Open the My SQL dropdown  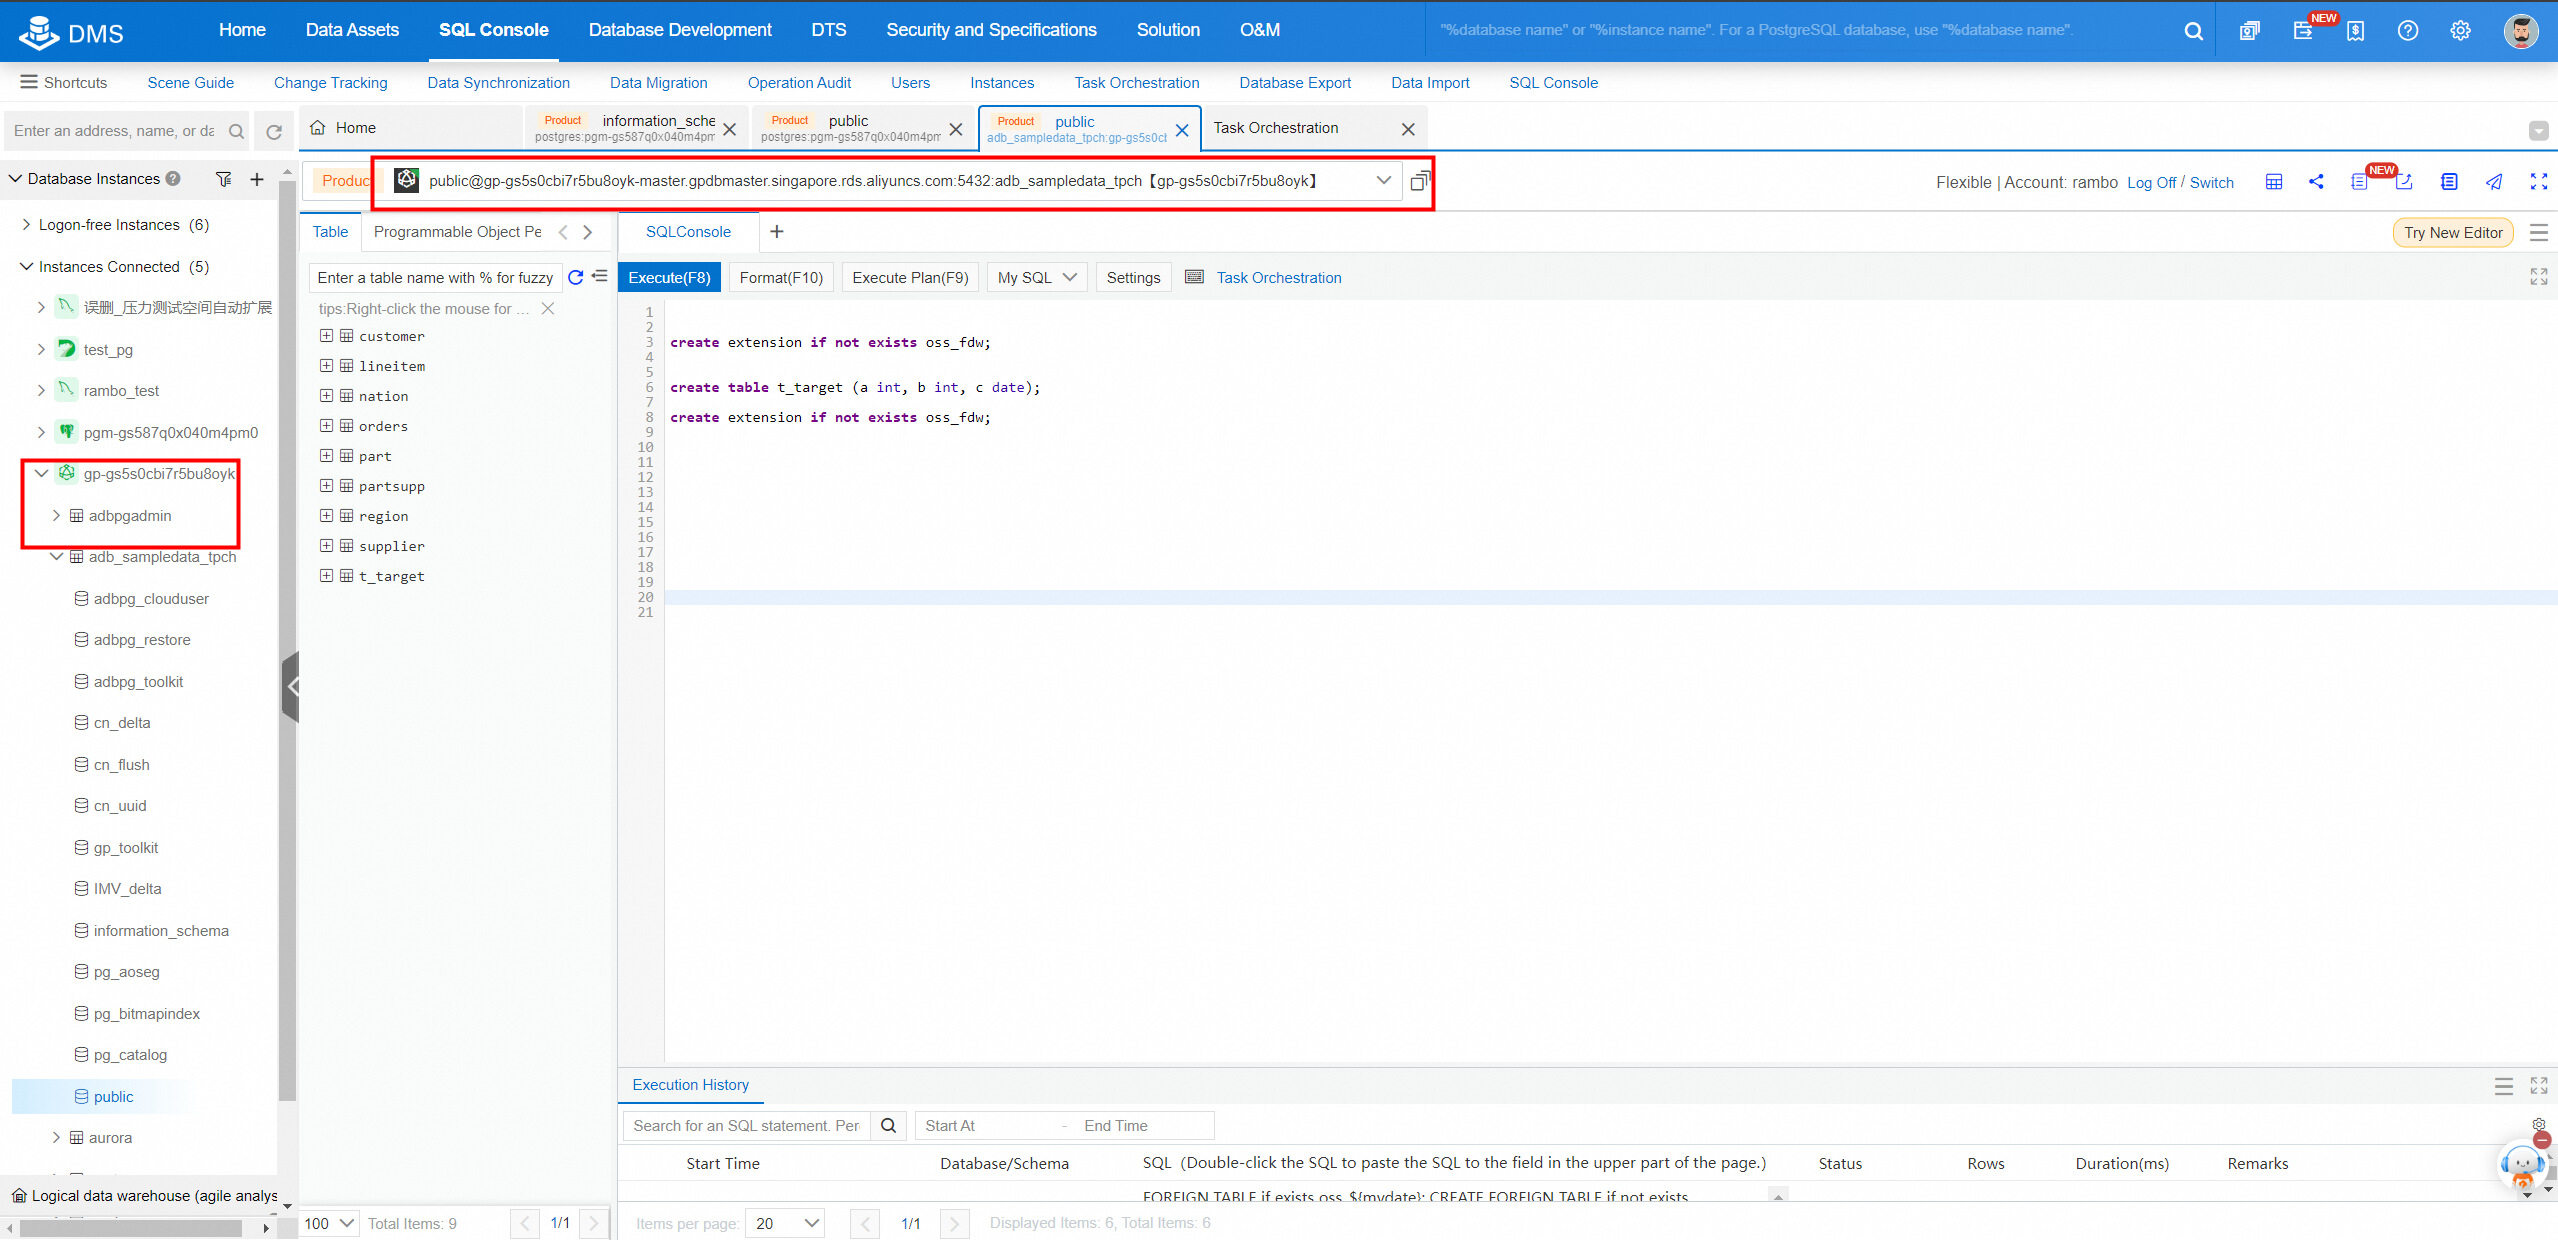click(1036, 277)
